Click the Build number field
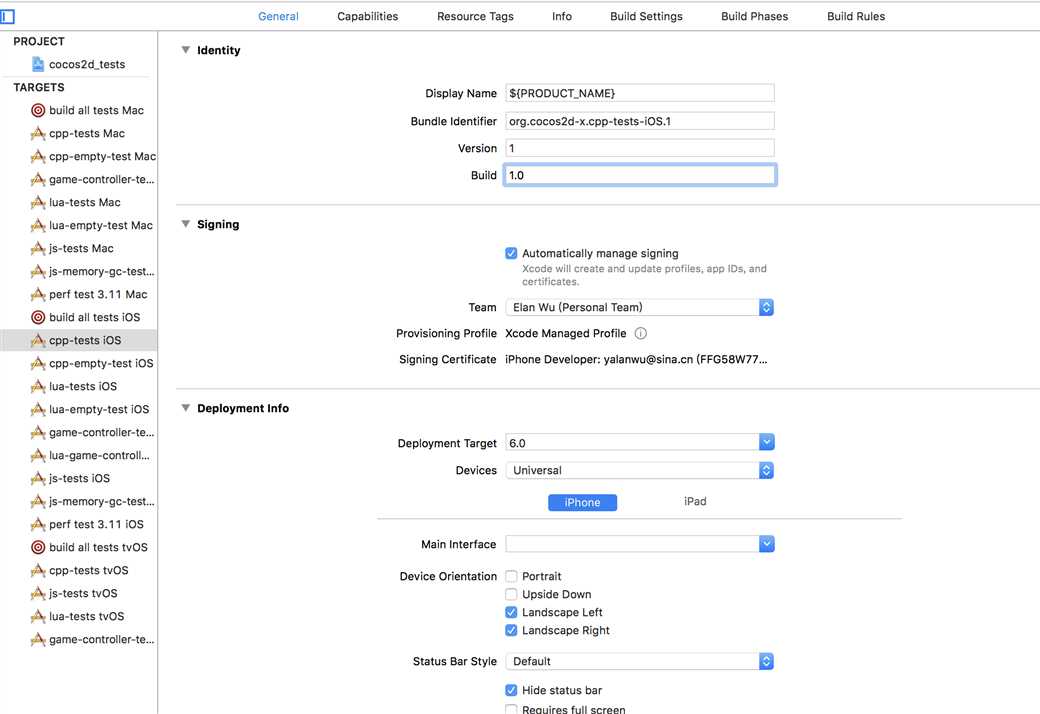Viewport: 1040px width, 714px height. 639,175
